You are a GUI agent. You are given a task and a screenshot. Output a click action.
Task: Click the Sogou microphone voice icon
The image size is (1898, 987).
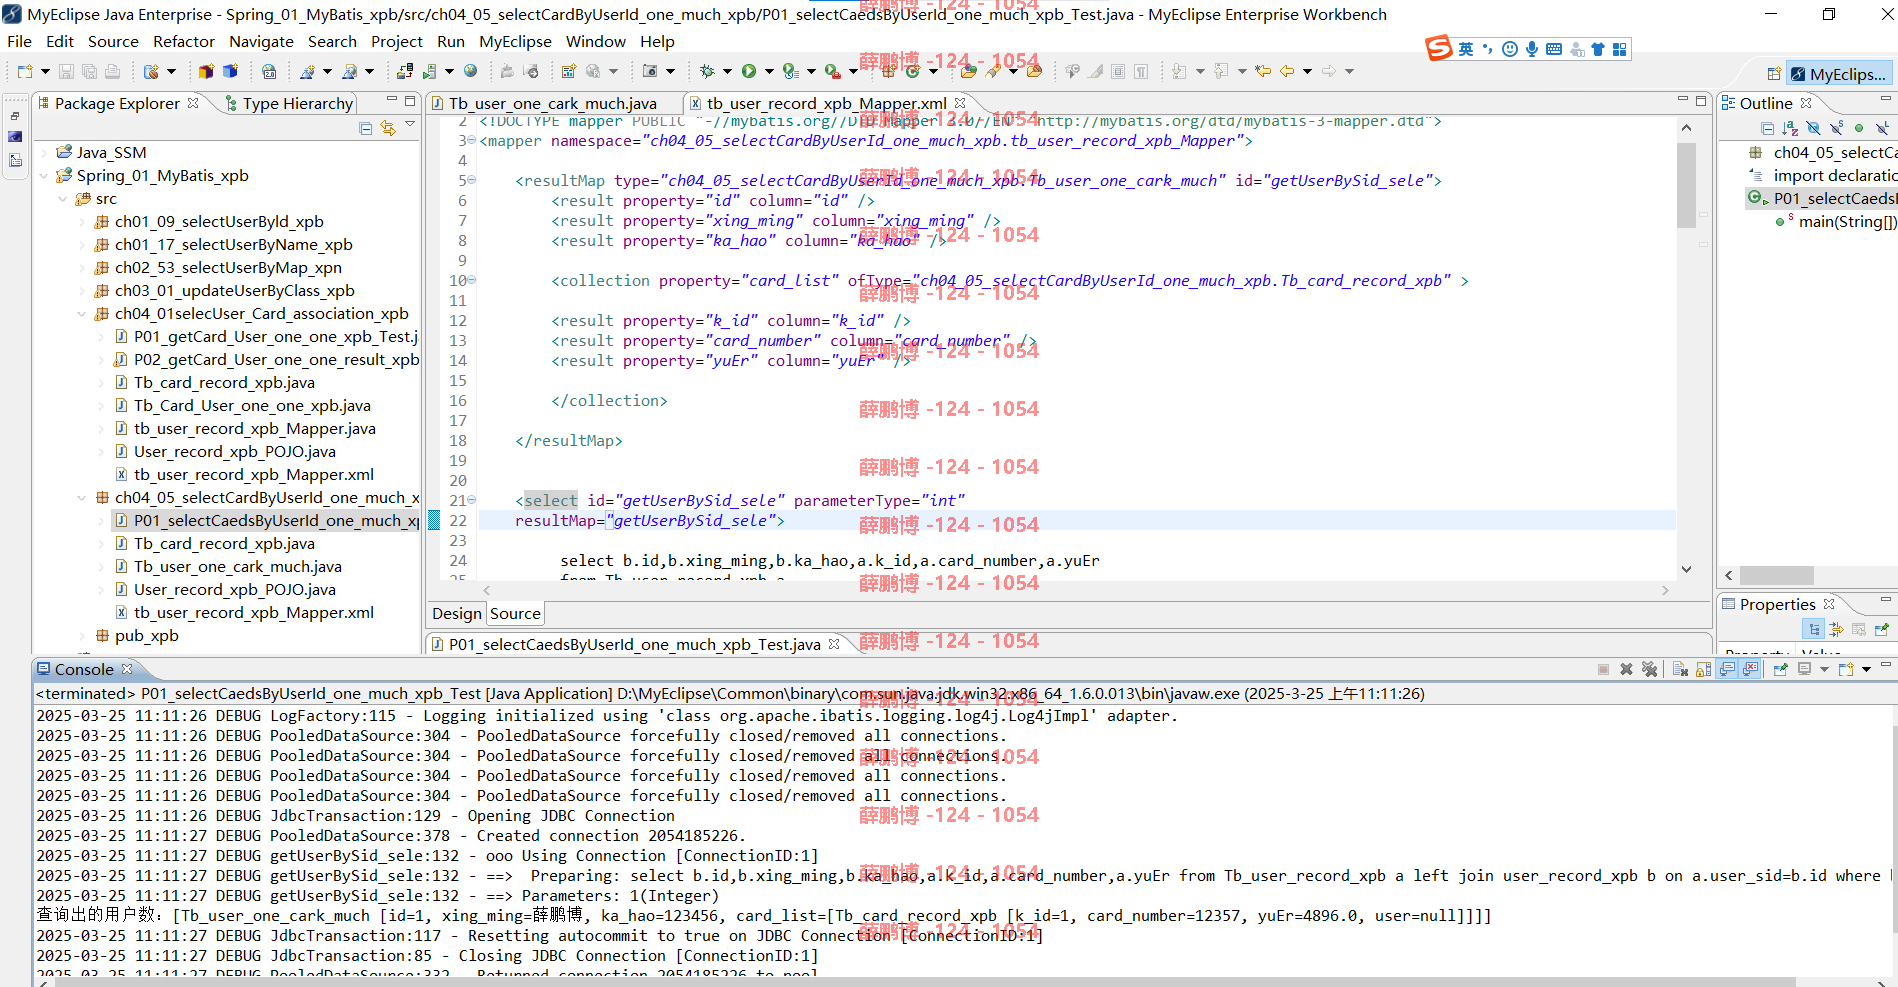coord(1531,49)
